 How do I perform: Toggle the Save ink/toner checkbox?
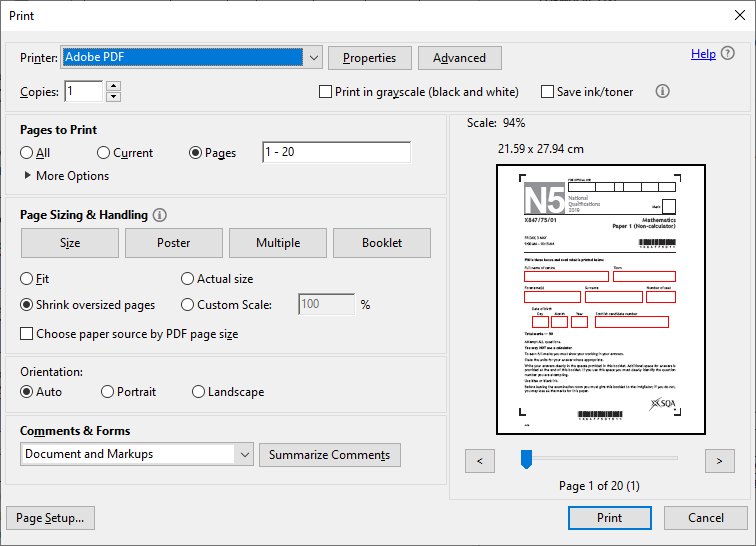[547, 92]
